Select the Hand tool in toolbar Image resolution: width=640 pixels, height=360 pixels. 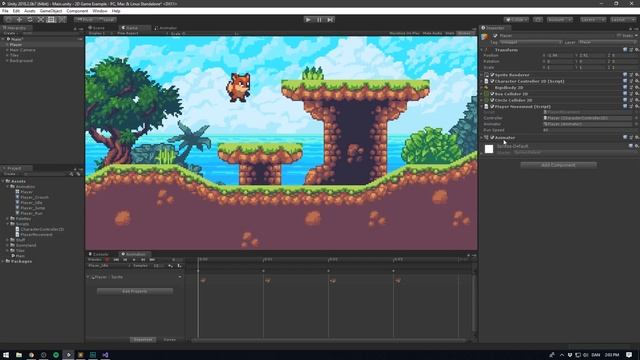8,20
